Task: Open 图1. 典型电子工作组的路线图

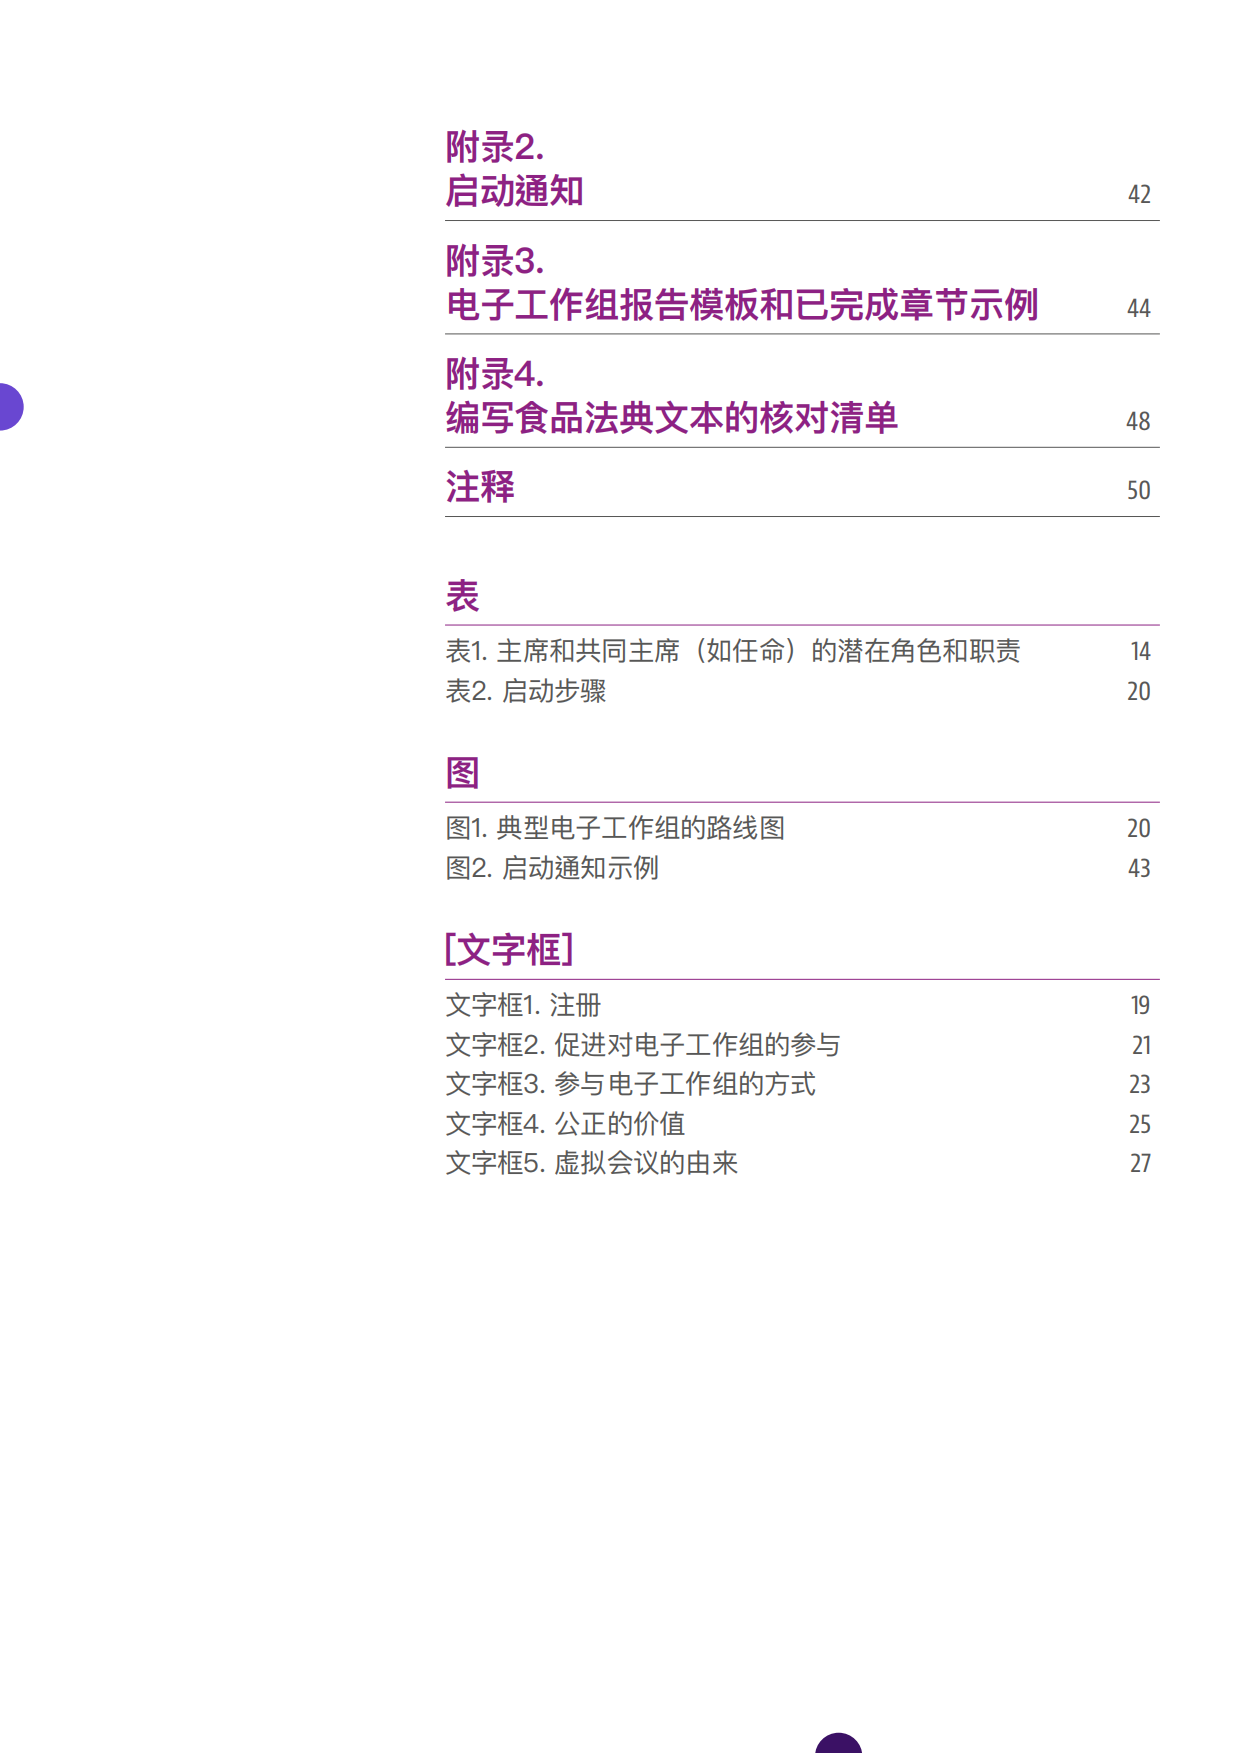Action: click(615, 828)
